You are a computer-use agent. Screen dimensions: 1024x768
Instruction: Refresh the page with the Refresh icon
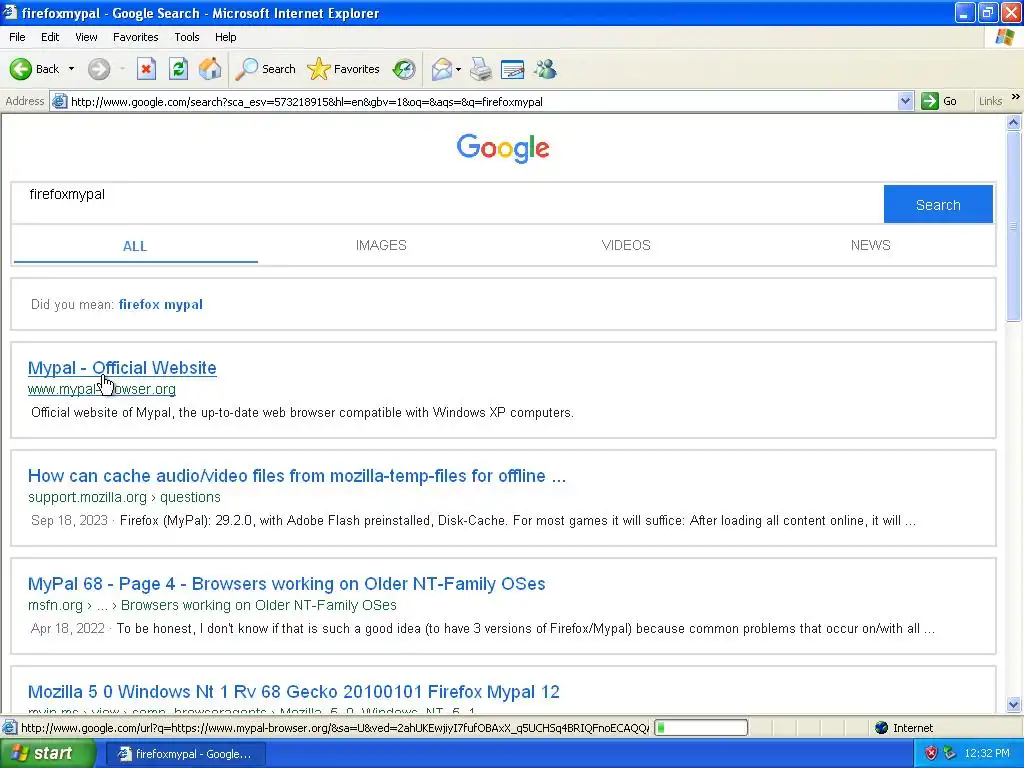(x=178, y=69)
